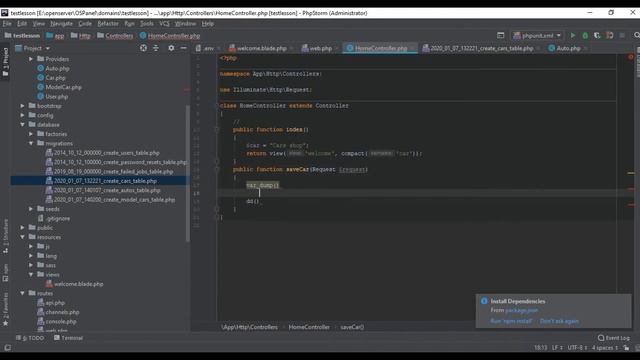Expand the config folder
640x360 pixels.
(22, 115)
